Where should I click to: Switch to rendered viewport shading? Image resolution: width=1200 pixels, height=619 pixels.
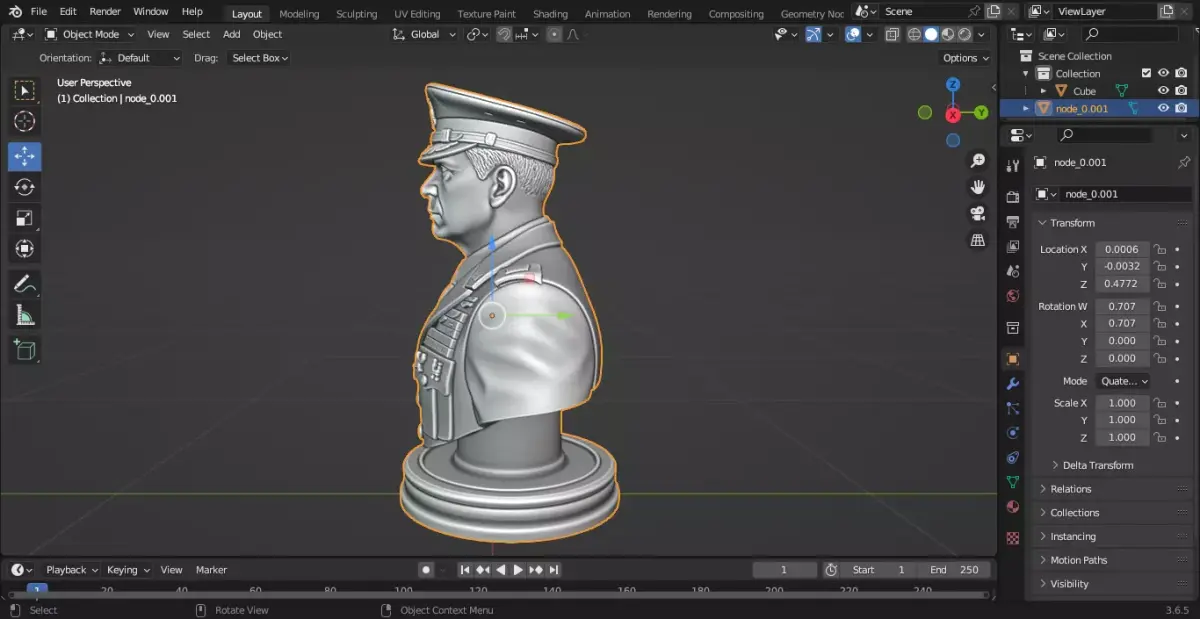click(x=964, y=34)
